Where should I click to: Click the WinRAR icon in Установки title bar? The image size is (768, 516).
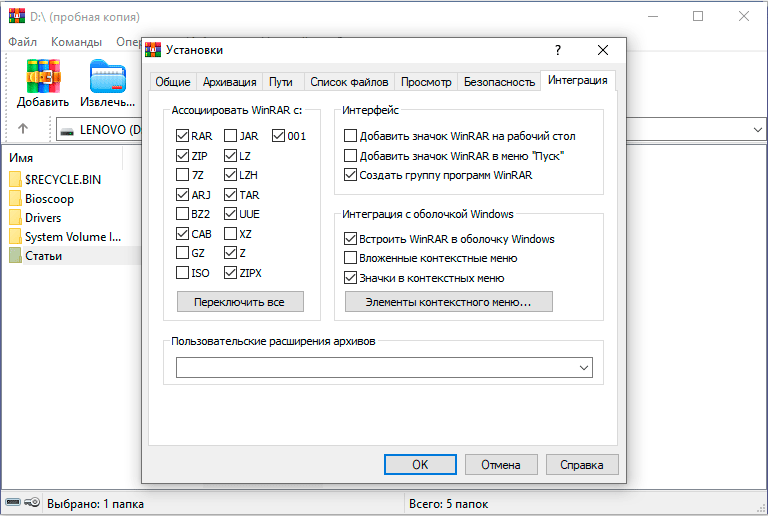coord(153,50)
